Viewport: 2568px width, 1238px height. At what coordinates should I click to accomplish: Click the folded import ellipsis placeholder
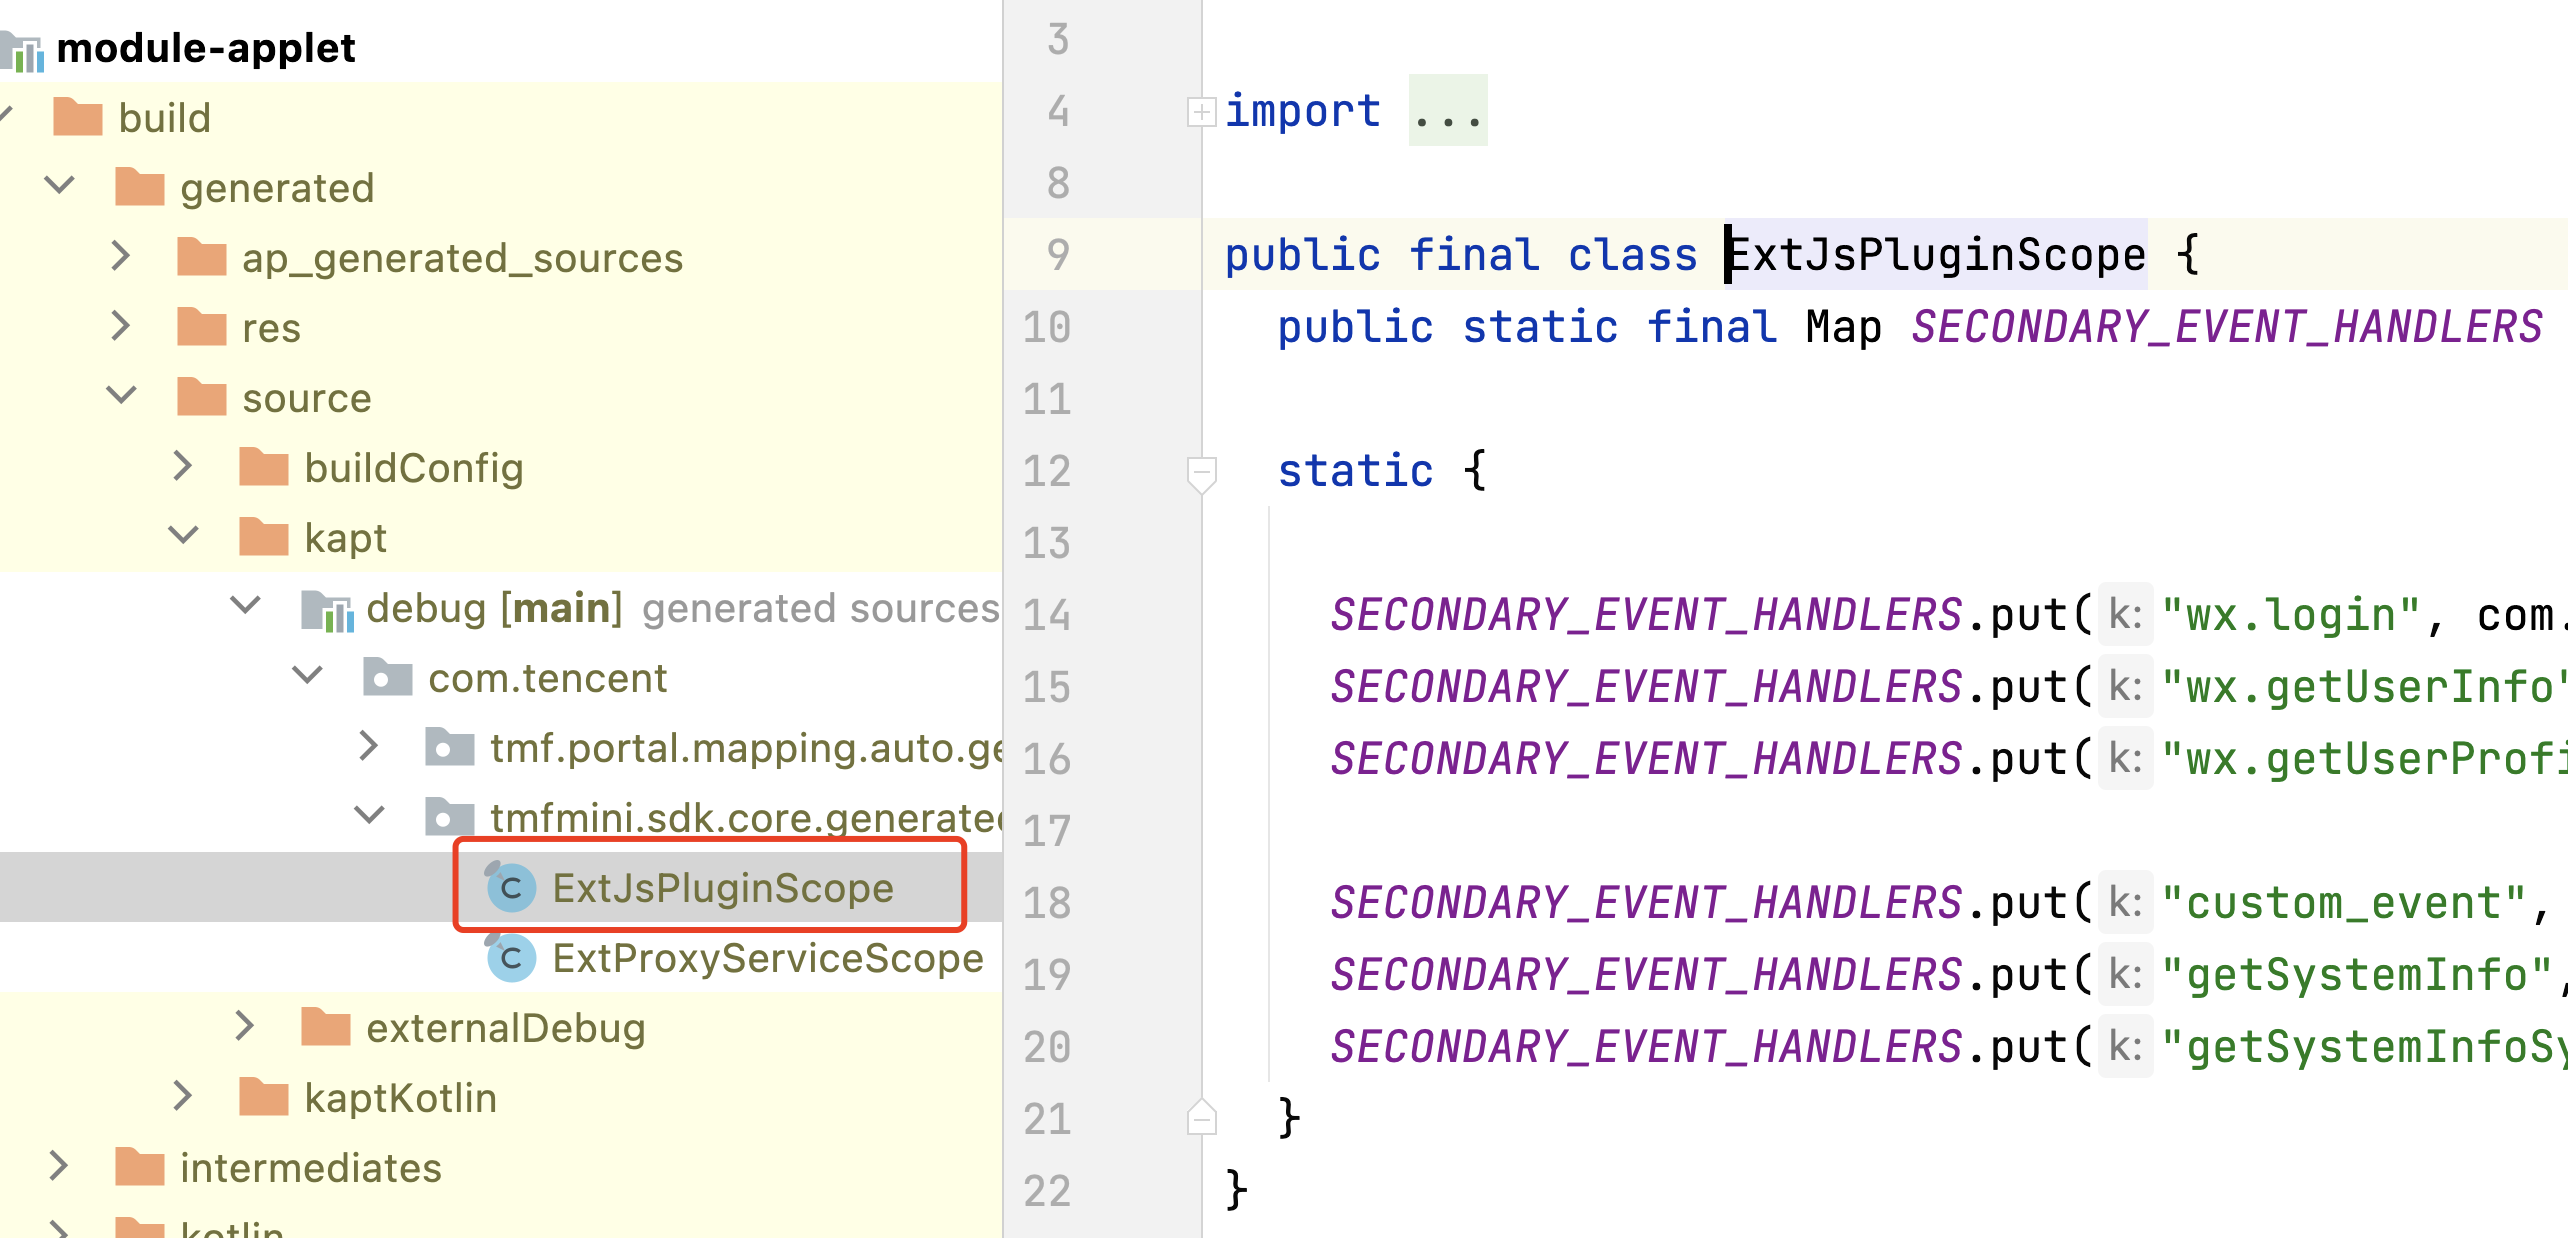coord(1447,111)
